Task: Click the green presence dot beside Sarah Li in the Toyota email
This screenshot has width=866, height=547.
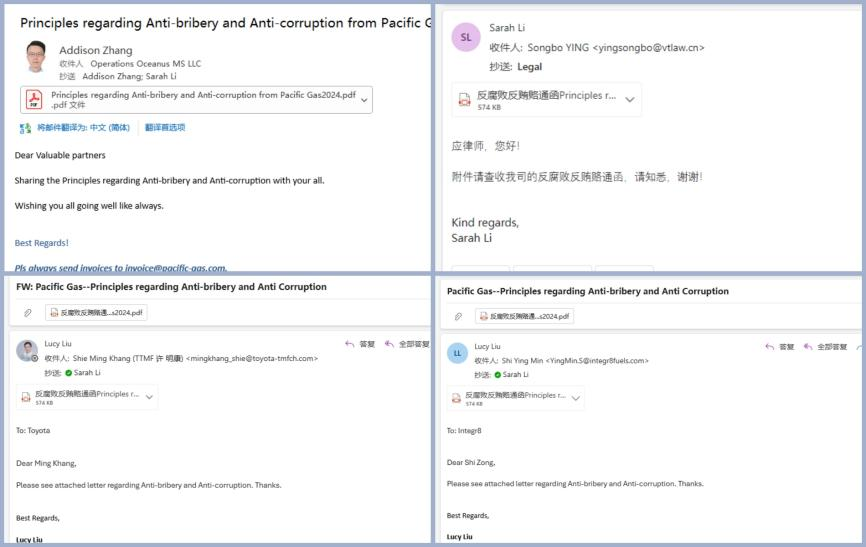Action: [x=68, y=374]
